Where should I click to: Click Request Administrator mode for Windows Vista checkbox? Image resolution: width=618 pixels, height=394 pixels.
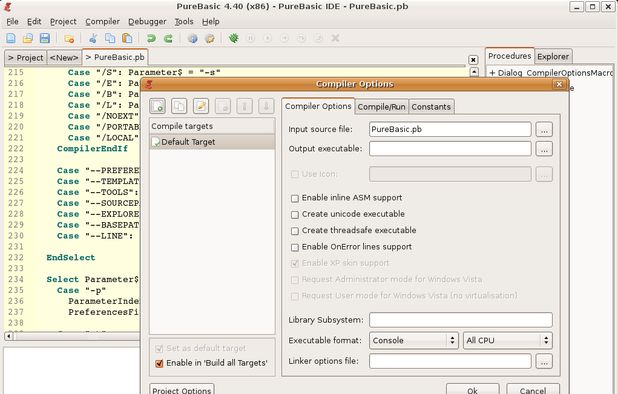pyautogui.click(x=294, y=280)
